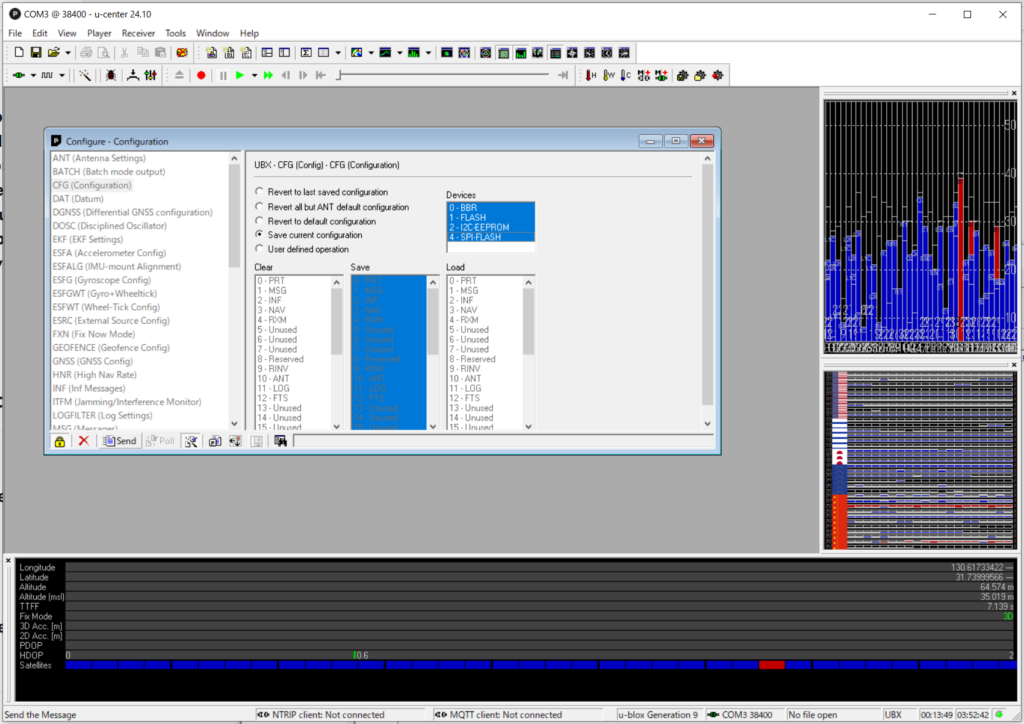The height and width of the screenshot is (724, 1024).
Task: Open the View menu
Action: pyautogui.click(x=67, y=33)
